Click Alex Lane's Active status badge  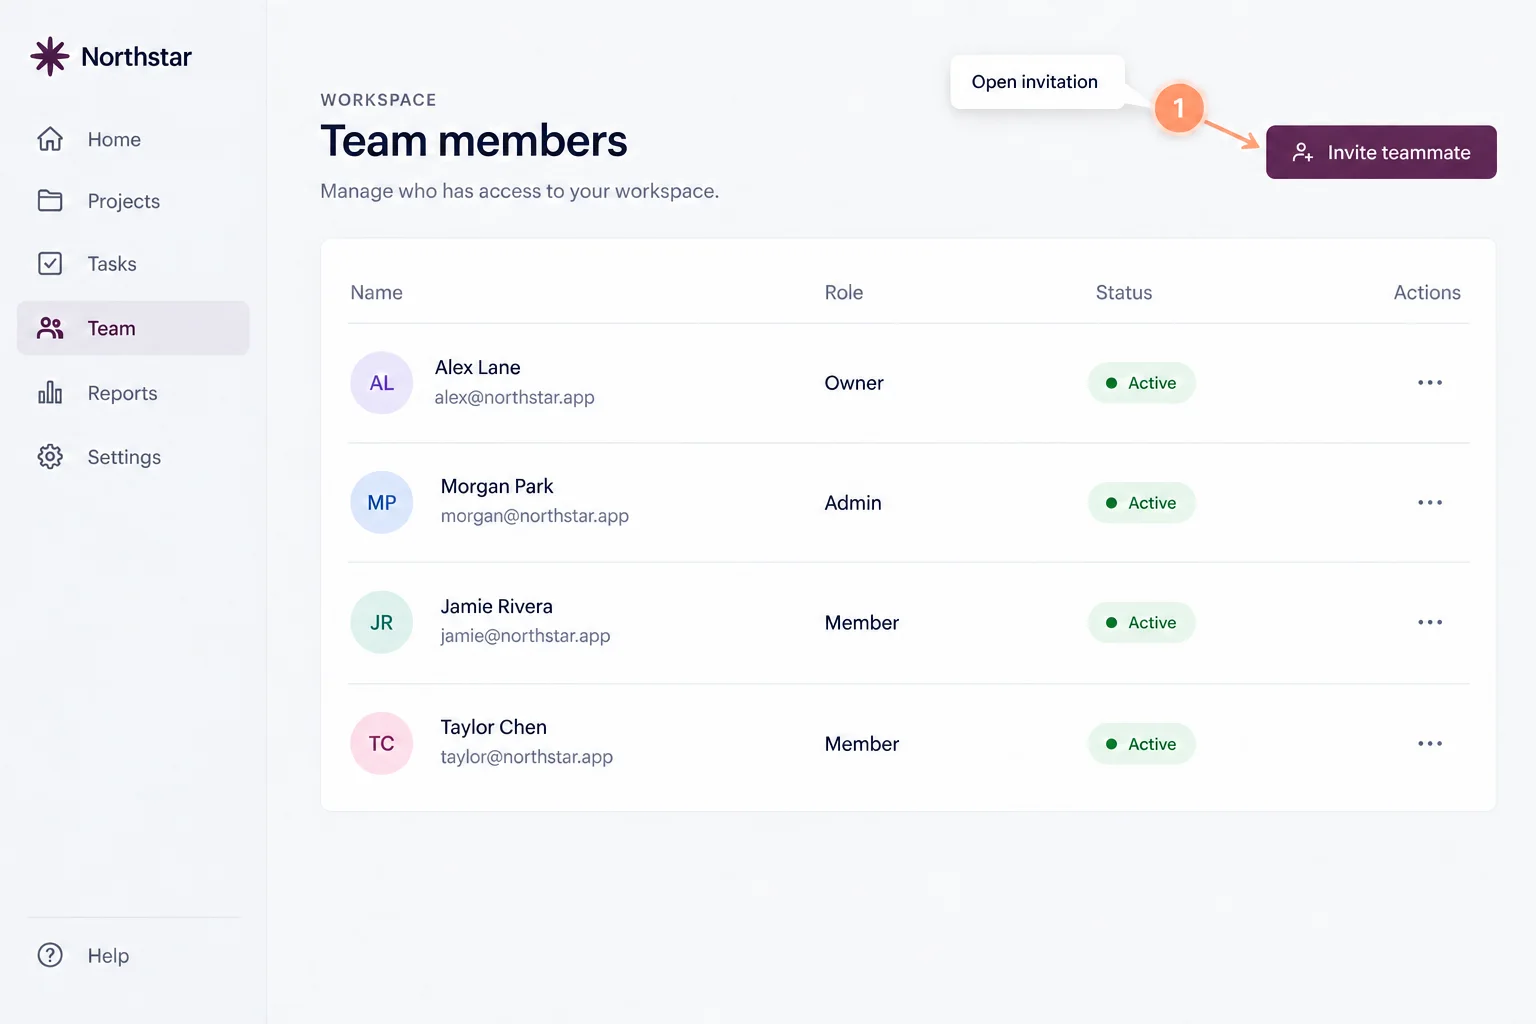pyautogui.click(x=1141, y=383)
